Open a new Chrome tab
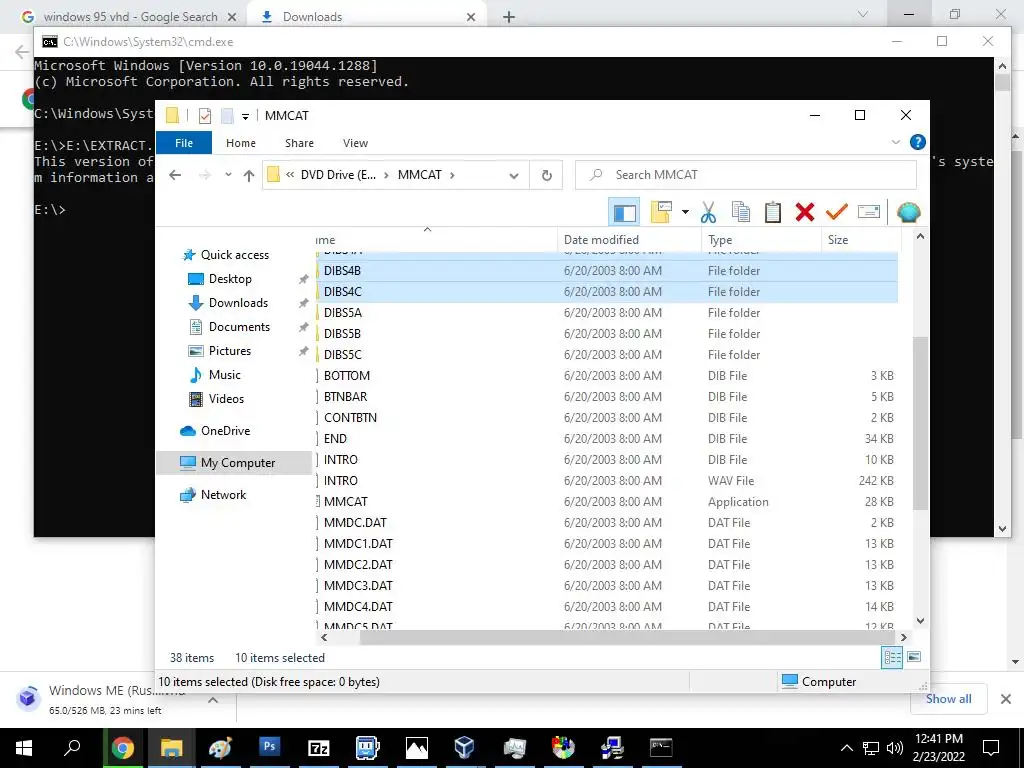The width and height of the screenshot is (1024, 768). tap(509, 17)
